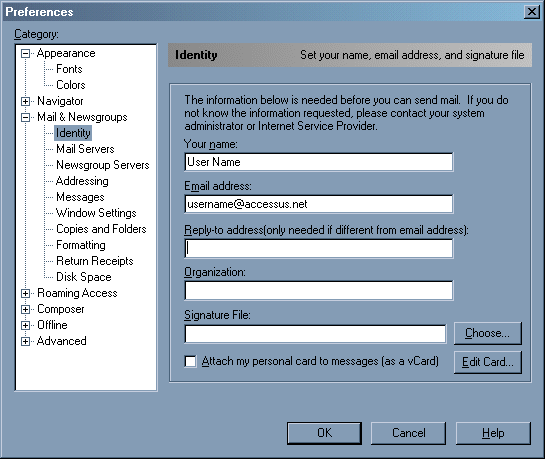Image resolution: width=545 pixels, height=459 pixels.
Task: Click the Organization field
Action: click(319, 290)
